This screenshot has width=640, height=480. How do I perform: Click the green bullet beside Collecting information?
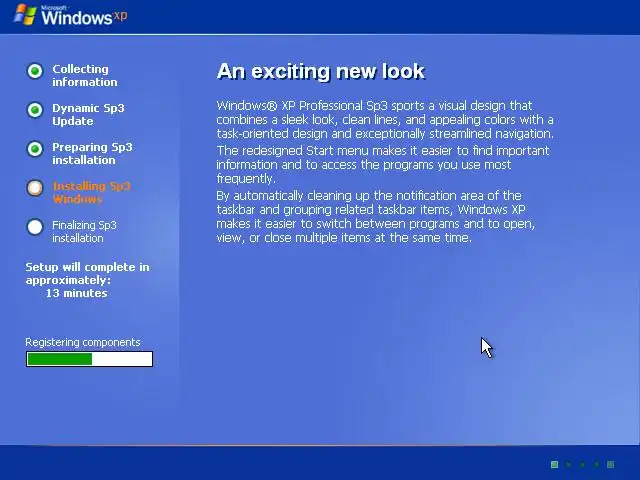coord(35,71)
